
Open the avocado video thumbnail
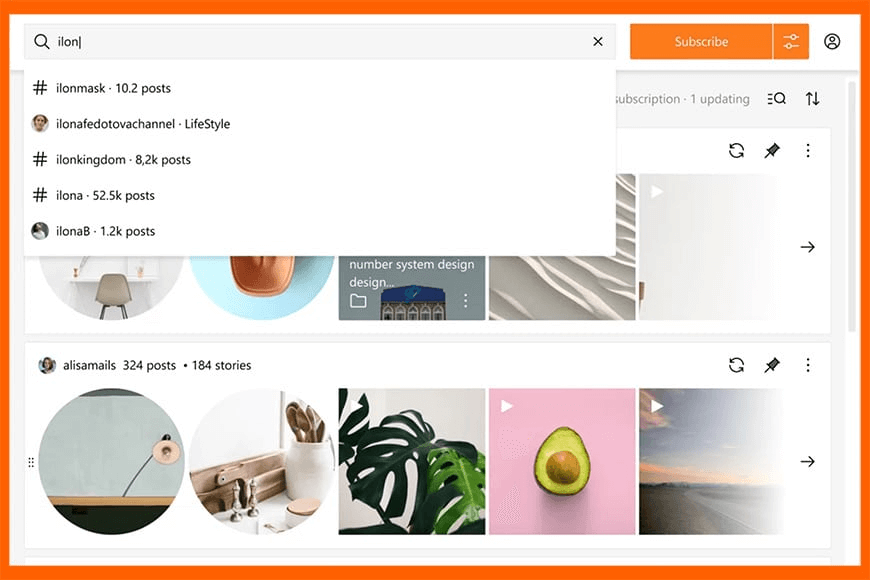tap(562, 461)
